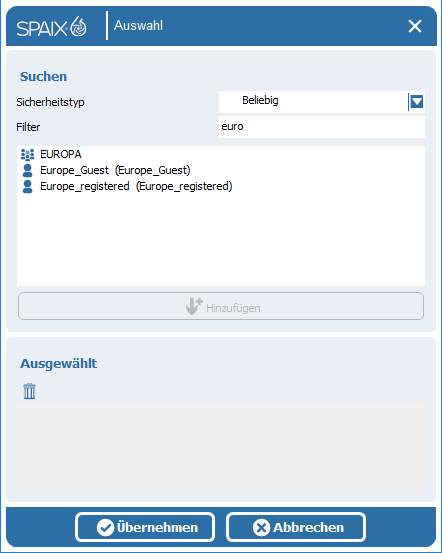Click the checkmark icon on Übernehmen
The width and height of the screenshot is (442, 553).
pos(105,528)
